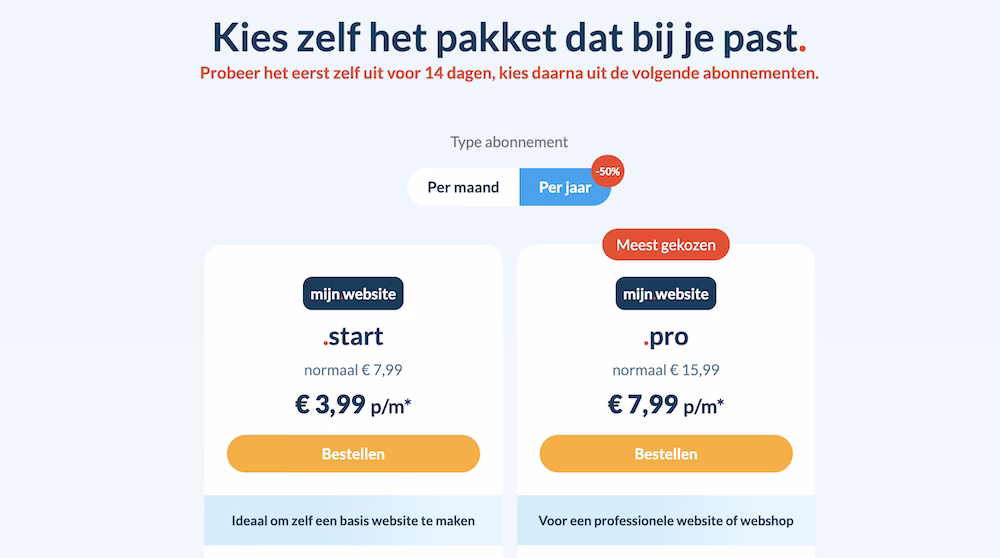Screen dimensions: 1000x558
Task: Click the € 3,99 p/m price
Action: click(353, 404)
